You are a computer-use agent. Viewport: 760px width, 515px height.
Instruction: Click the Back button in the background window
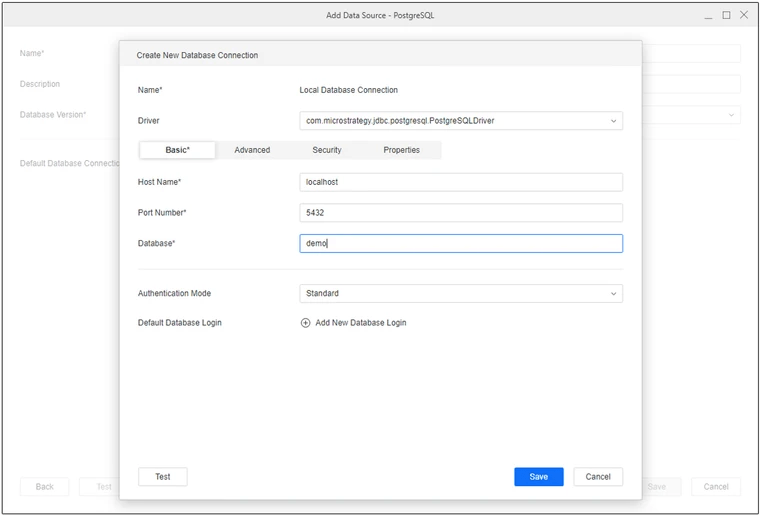45,487
